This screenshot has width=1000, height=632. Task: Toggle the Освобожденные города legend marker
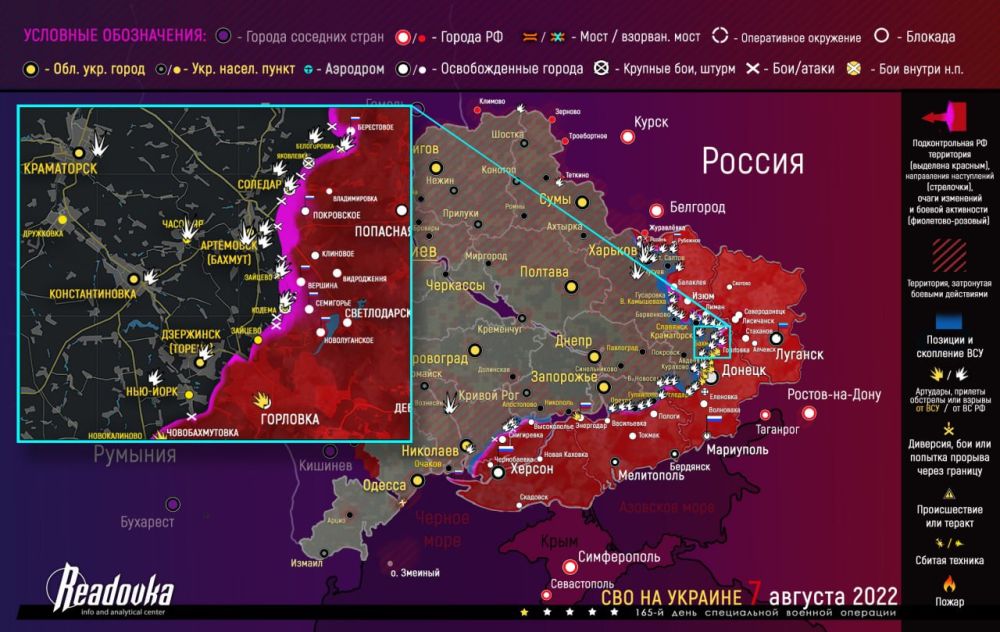402,71
